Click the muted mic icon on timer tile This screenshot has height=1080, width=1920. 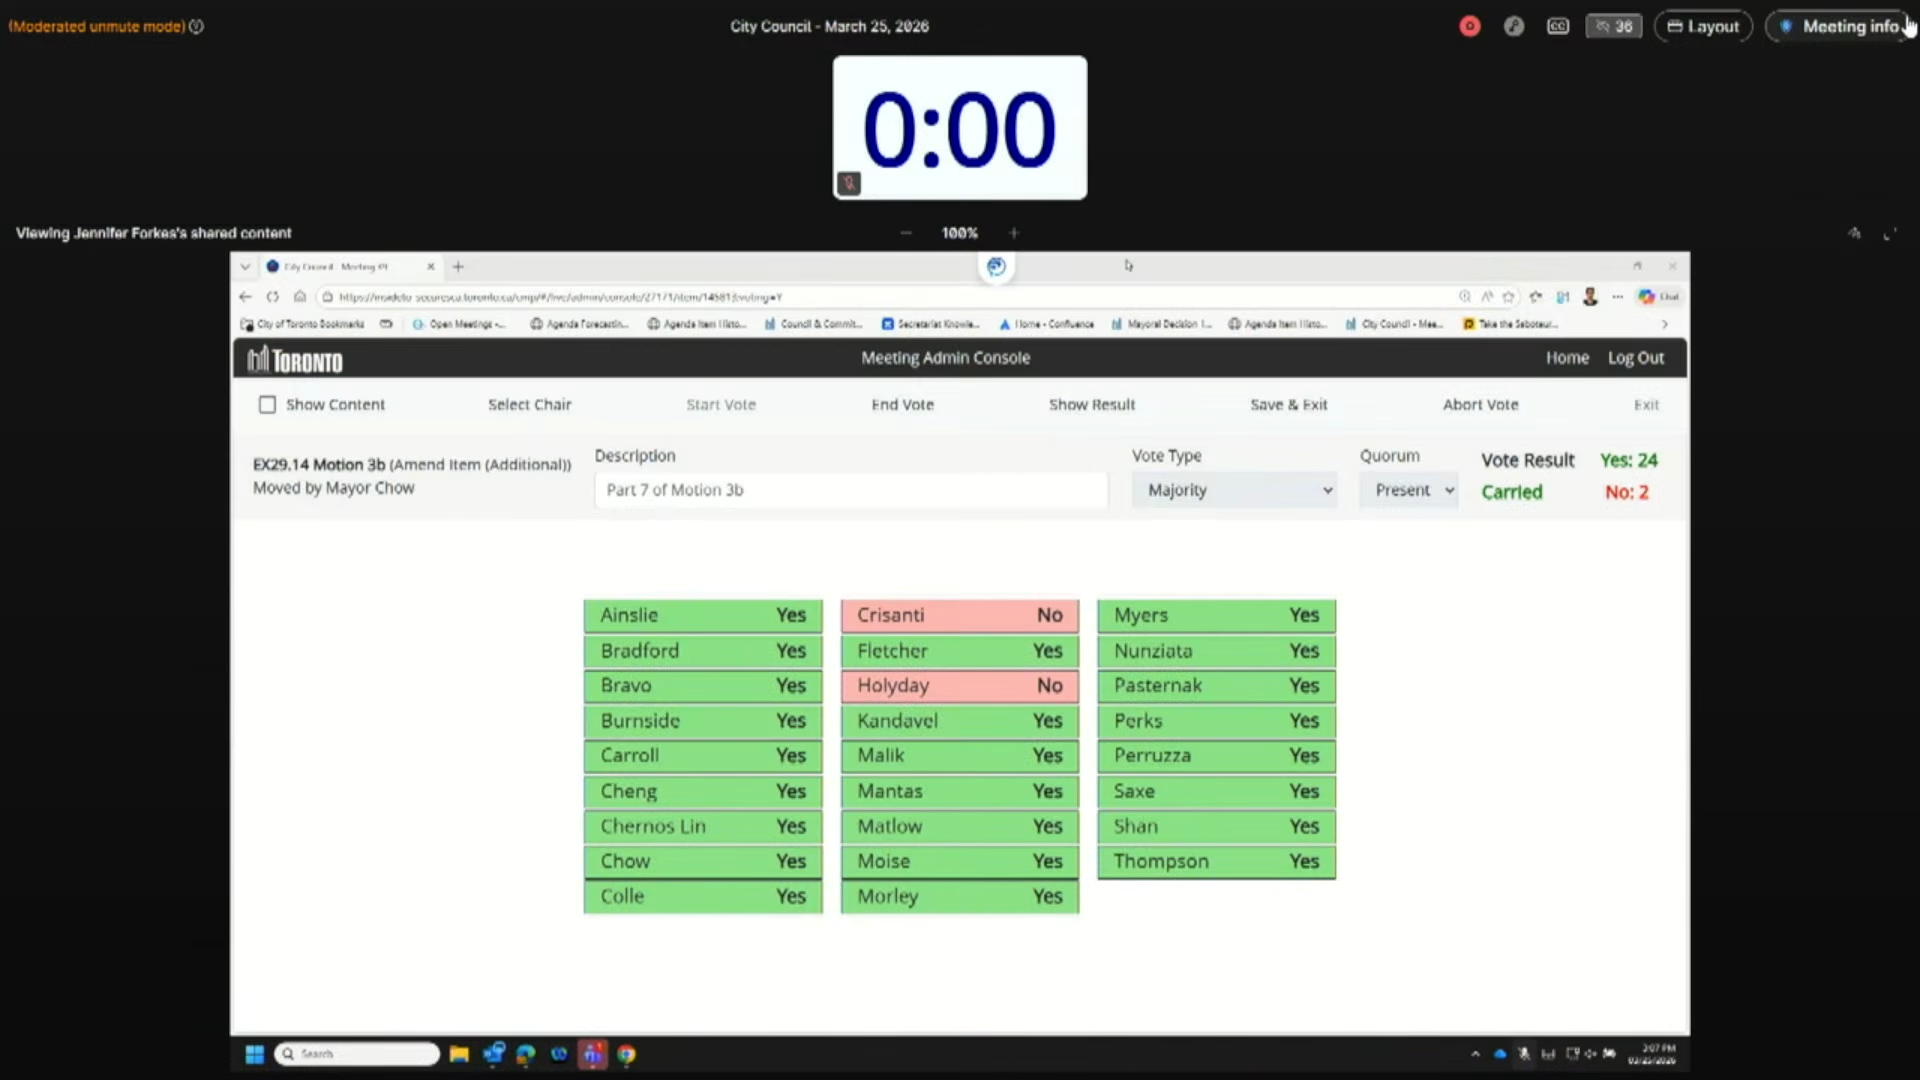pos(849,183)
